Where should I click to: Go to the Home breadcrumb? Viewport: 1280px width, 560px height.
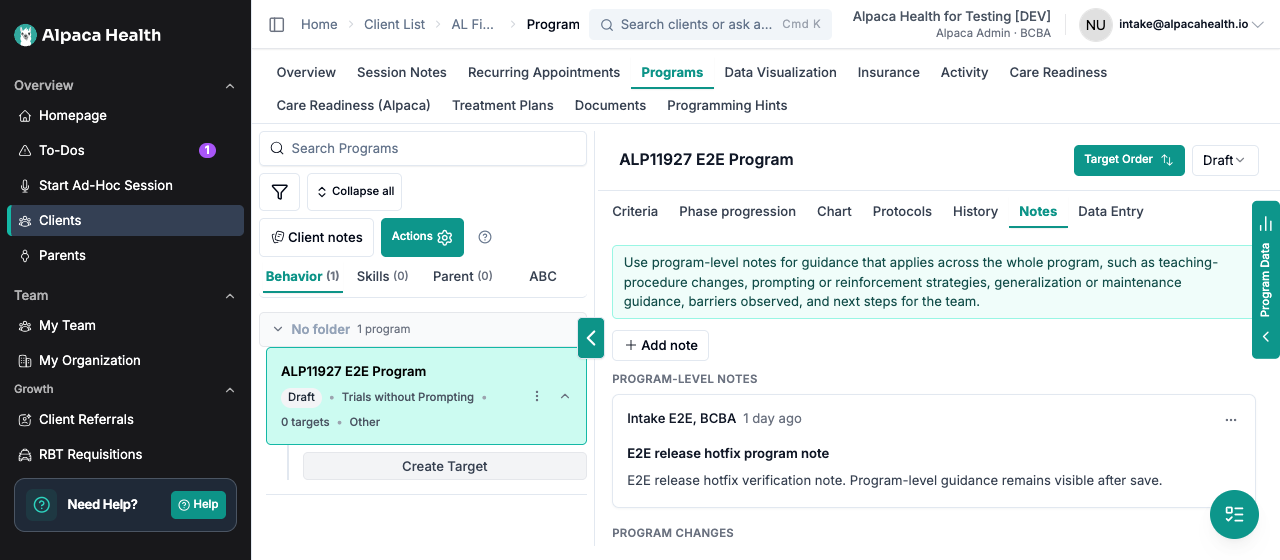pos(319,25)
